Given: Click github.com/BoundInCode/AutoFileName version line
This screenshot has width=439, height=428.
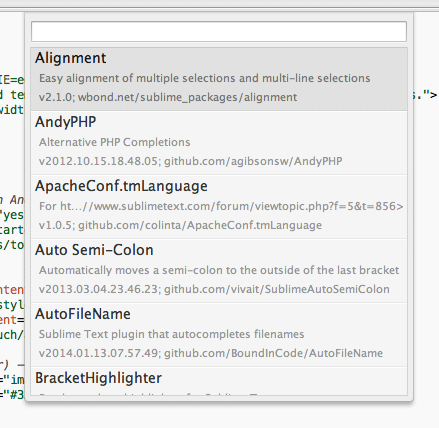Looking at the screenshot, I should (x=211, y=353).
